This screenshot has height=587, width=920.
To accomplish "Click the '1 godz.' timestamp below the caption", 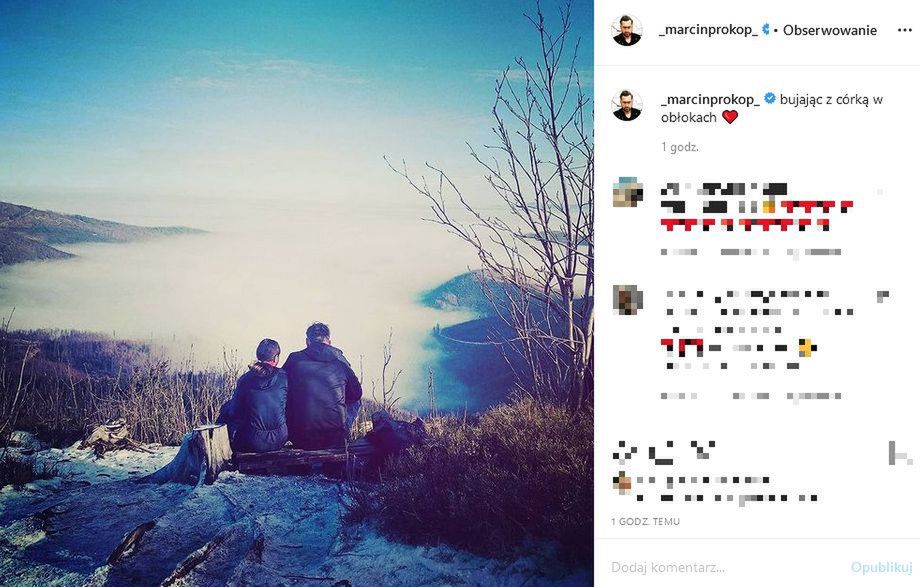I will pyautogui.click(x=679, y=147).
